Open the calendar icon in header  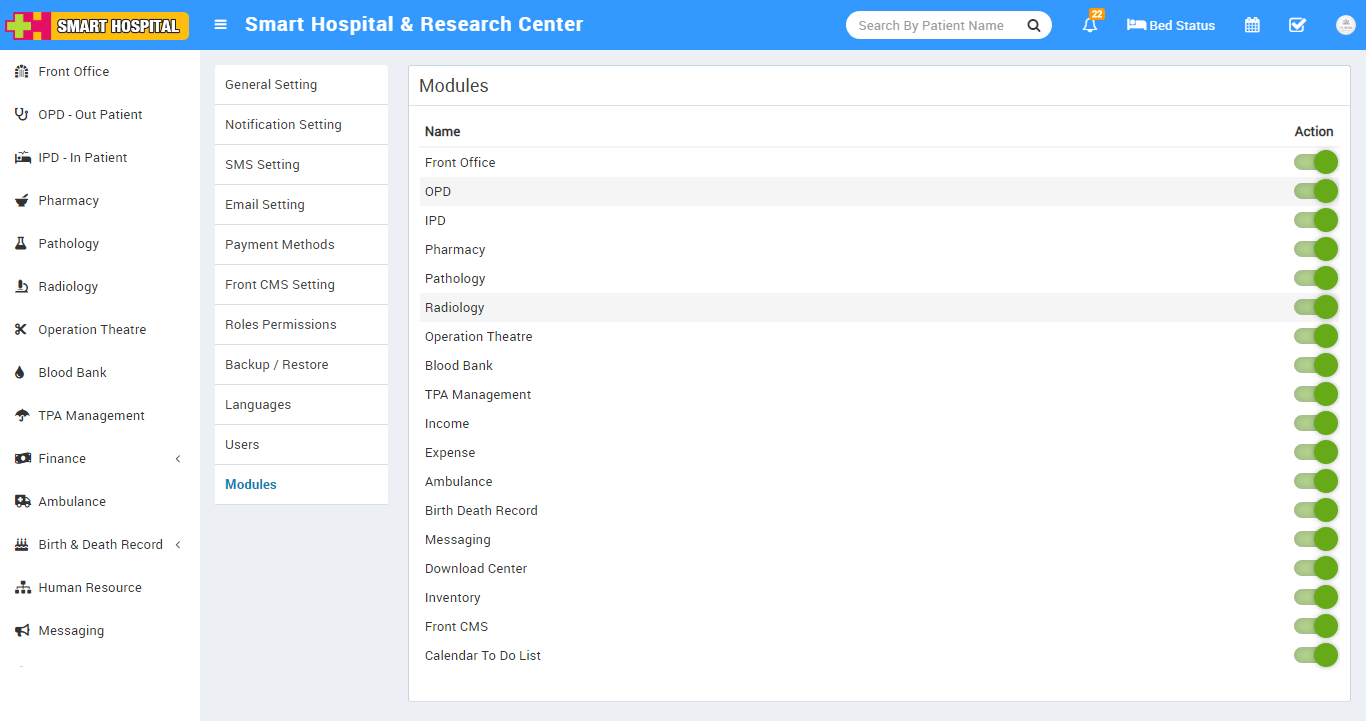(1252, 25)
